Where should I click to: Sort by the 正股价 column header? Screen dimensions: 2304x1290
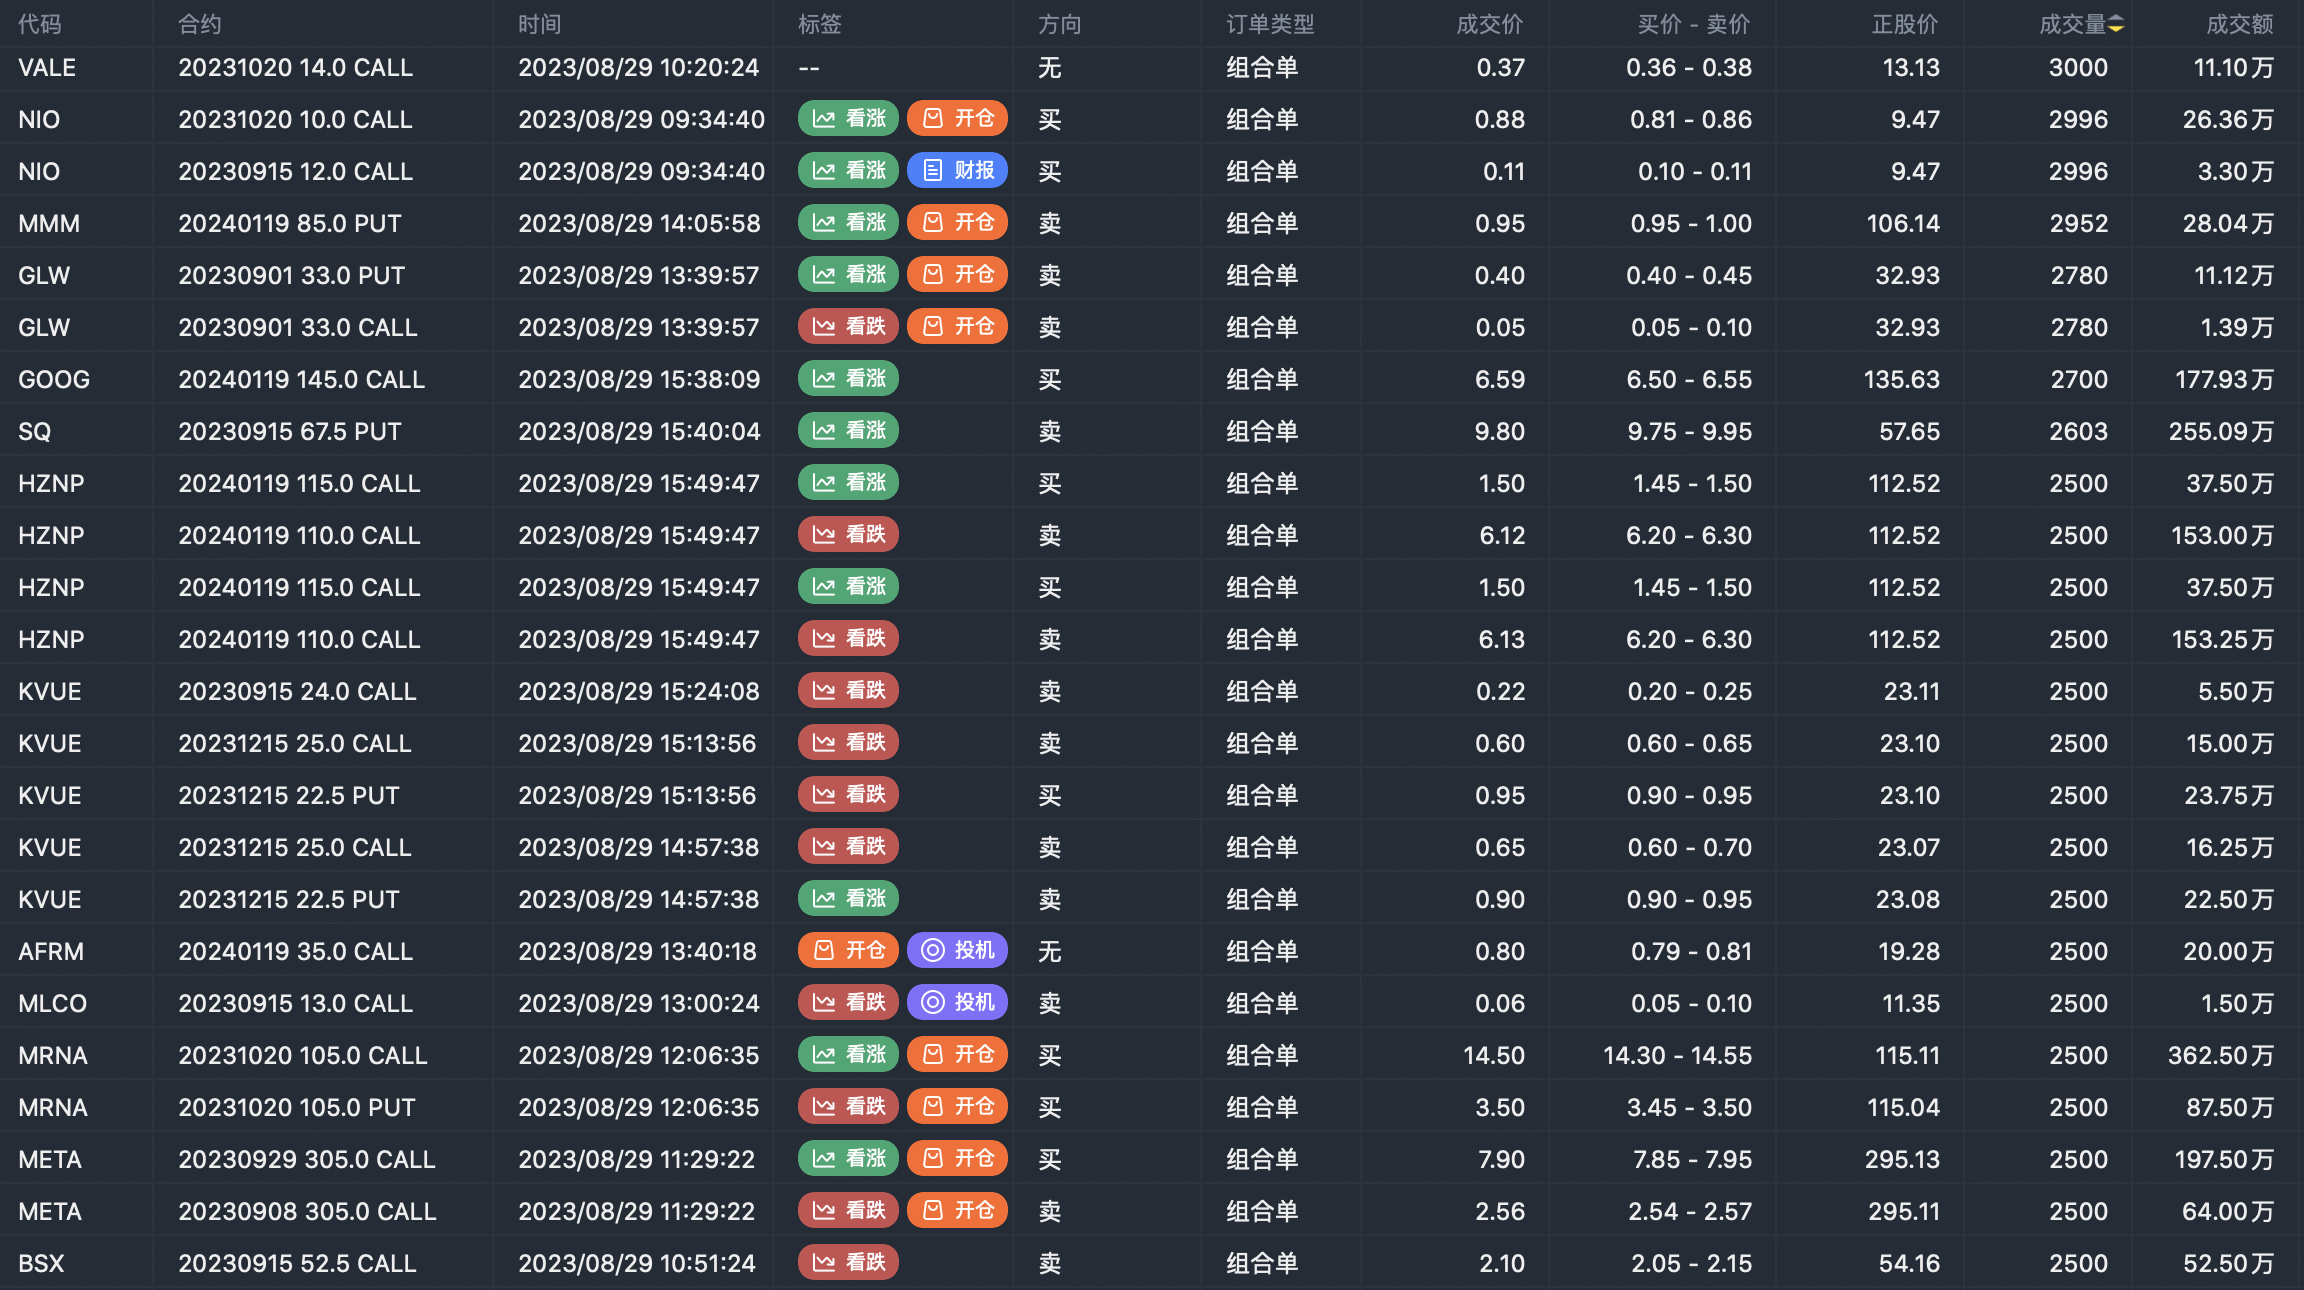pyautogui.click(x=1904, y=25)
